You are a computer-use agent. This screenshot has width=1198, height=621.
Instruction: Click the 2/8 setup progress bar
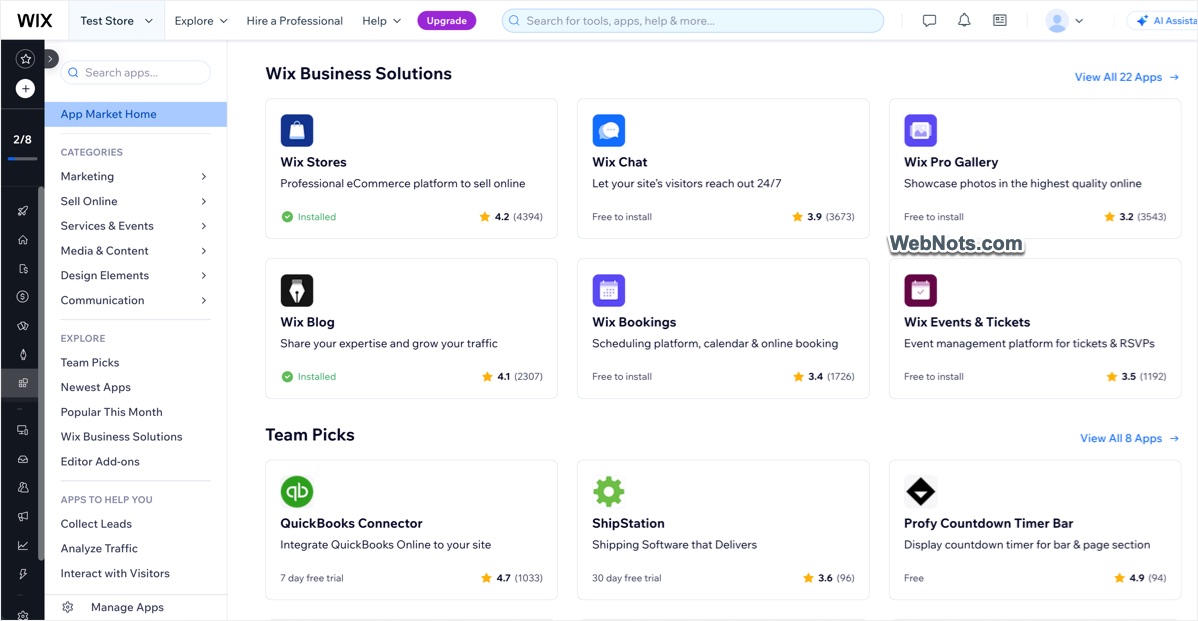coord(23,158)
